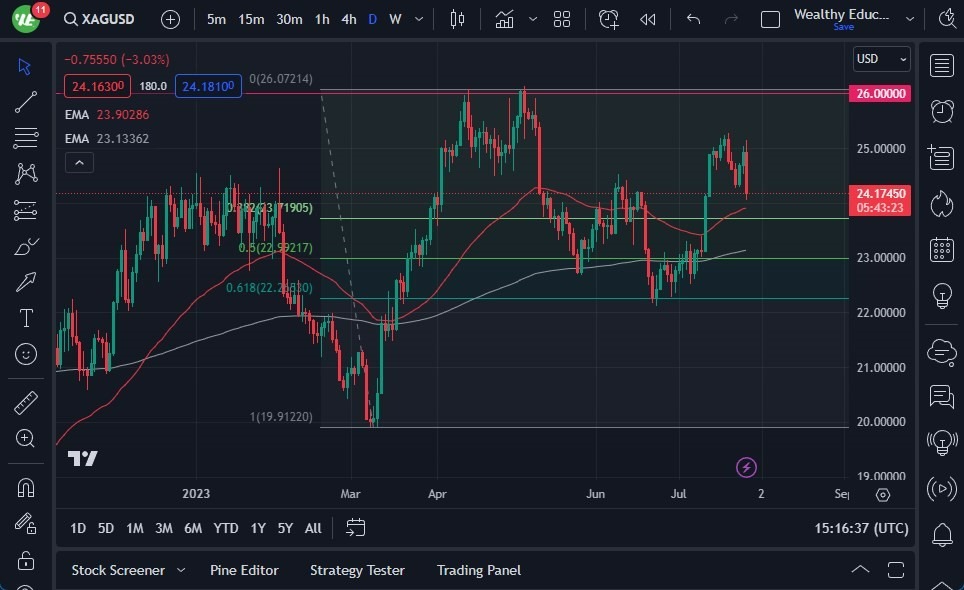The height and width of the screenshot is (590, 964).
Task: Select the Trend Line tool
Action: pos(26,102)
